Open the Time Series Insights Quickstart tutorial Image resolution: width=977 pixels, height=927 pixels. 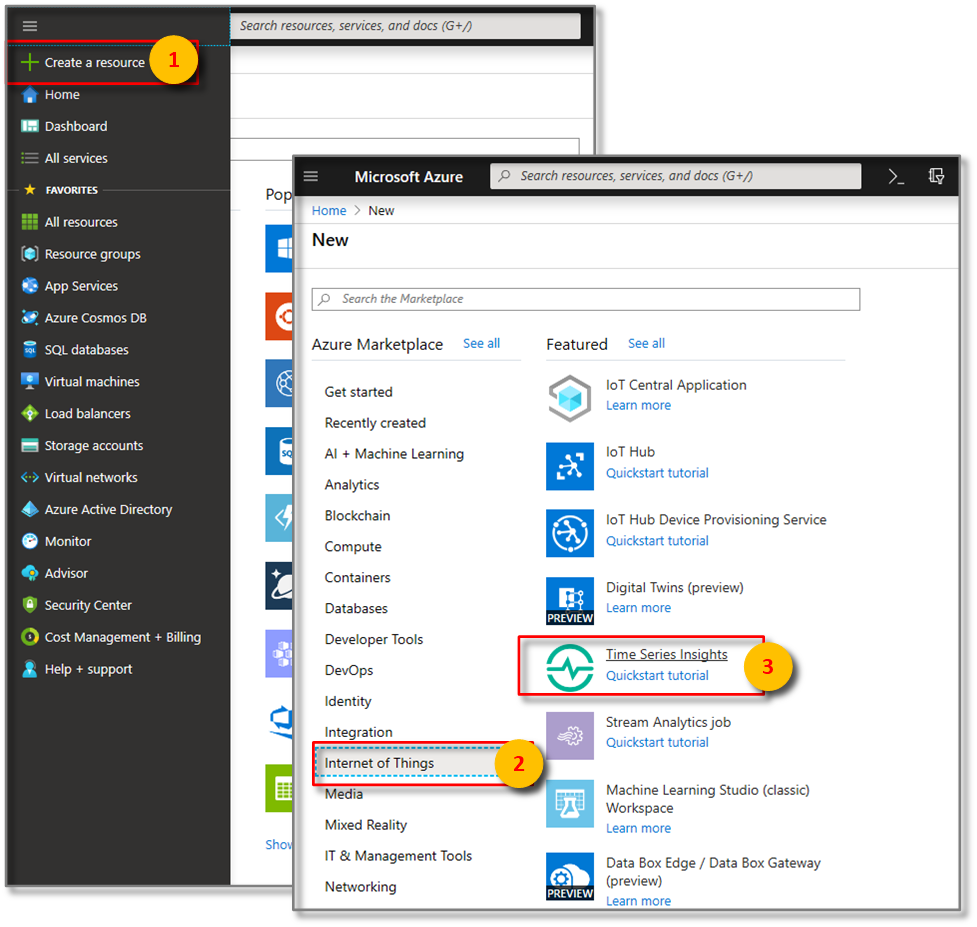657,675
